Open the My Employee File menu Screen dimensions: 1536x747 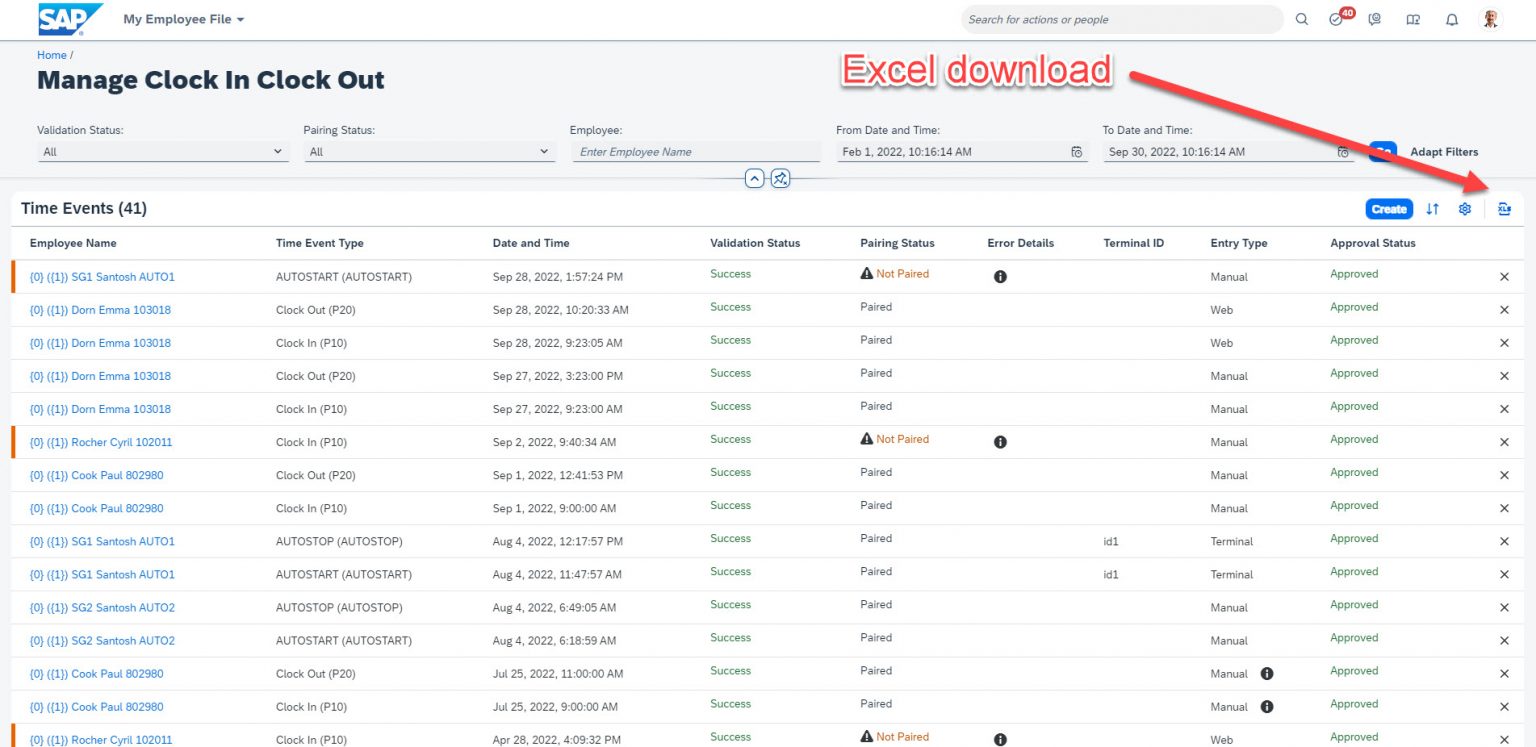(x=184, y=18)
